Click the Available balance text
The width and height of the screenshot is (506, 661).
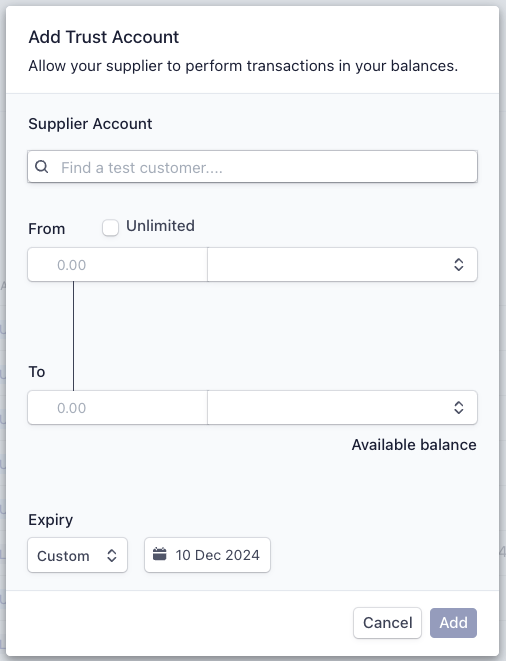click(414, 445)
